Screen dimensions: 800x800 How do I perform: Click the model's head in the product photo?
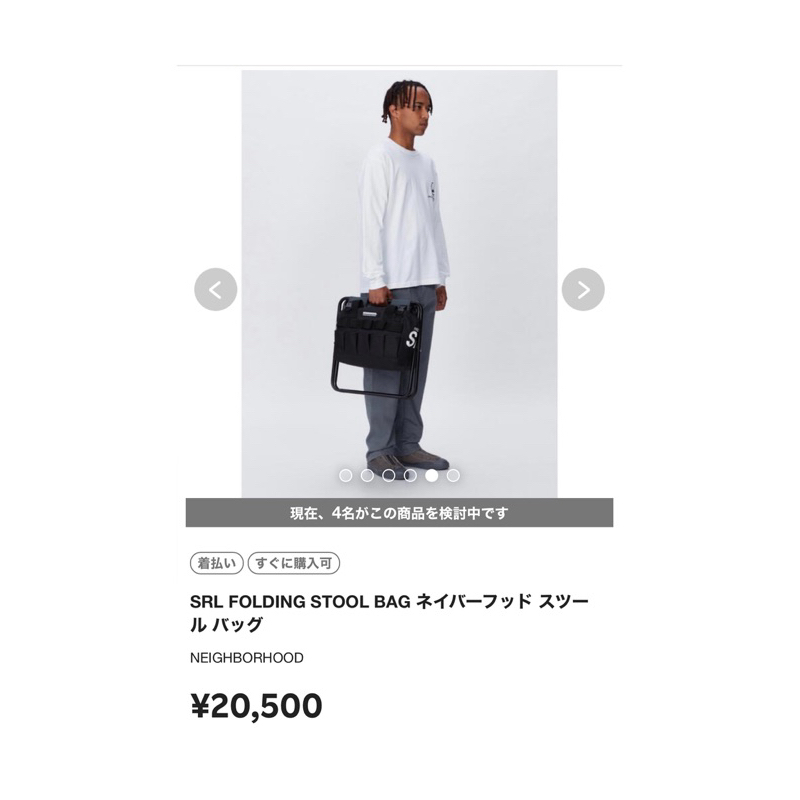click(x=405, y=108)
